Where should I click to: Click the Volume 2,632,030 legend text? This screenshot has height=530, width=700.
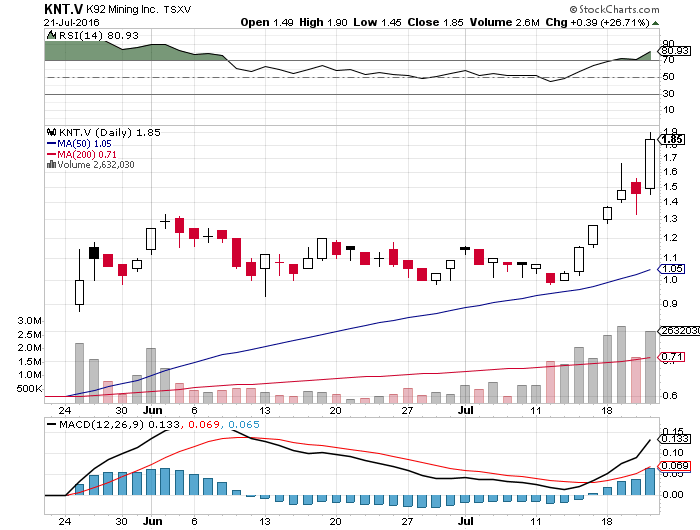click(x=96, y=165)
